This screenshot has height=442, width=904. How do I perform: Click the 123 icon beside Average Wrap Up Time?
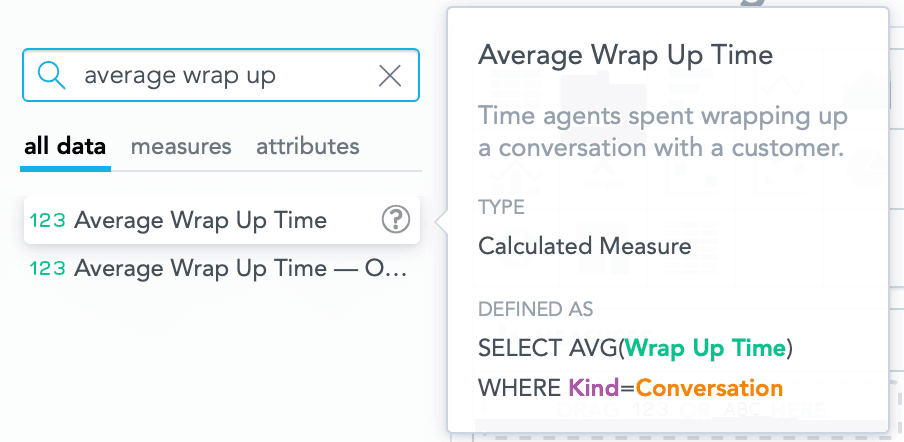click(x=48, y=220)
